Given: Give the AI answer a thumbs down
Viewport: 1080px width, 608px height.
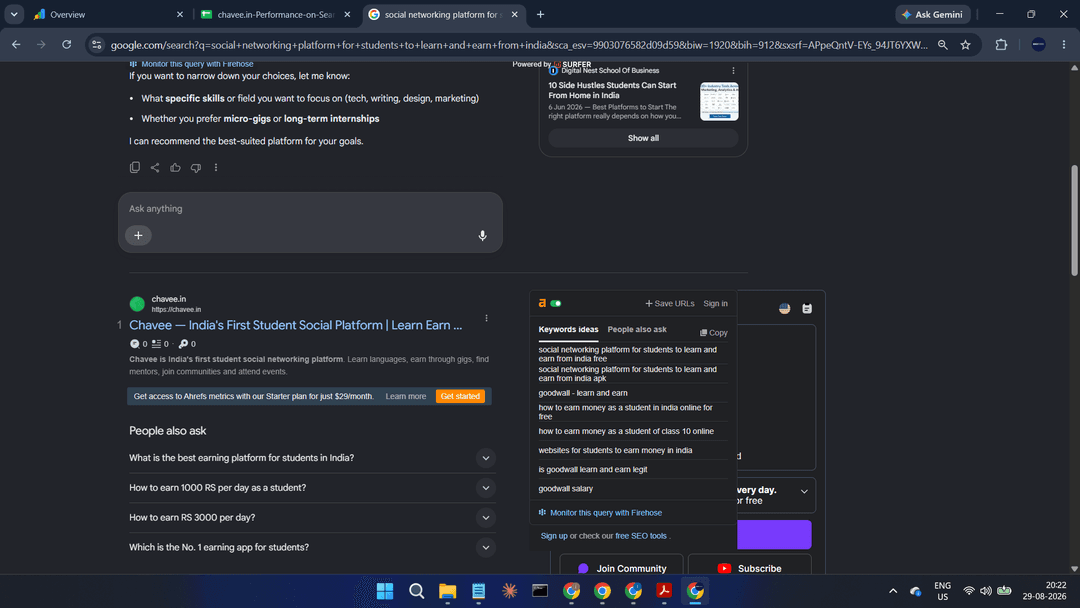Looking at the screenshot, I should click(x=196, y=167).
